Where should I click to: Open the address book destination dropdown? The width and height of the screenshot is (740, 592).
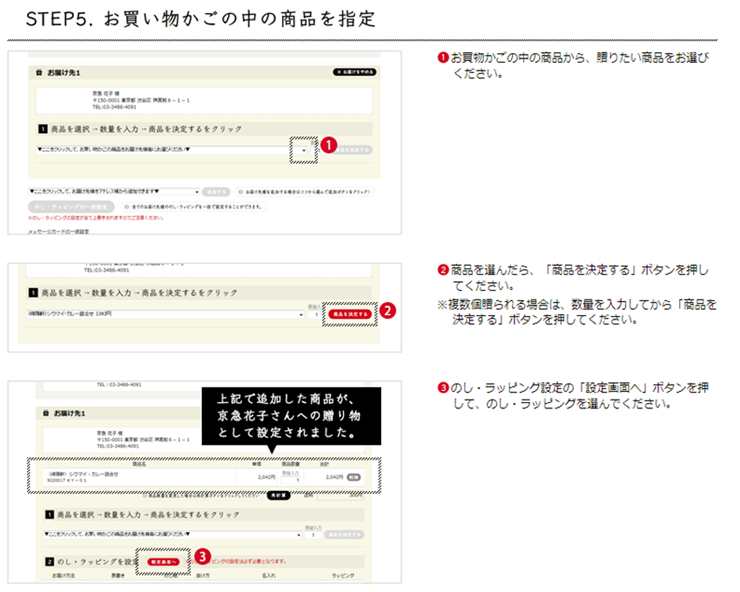197,190
